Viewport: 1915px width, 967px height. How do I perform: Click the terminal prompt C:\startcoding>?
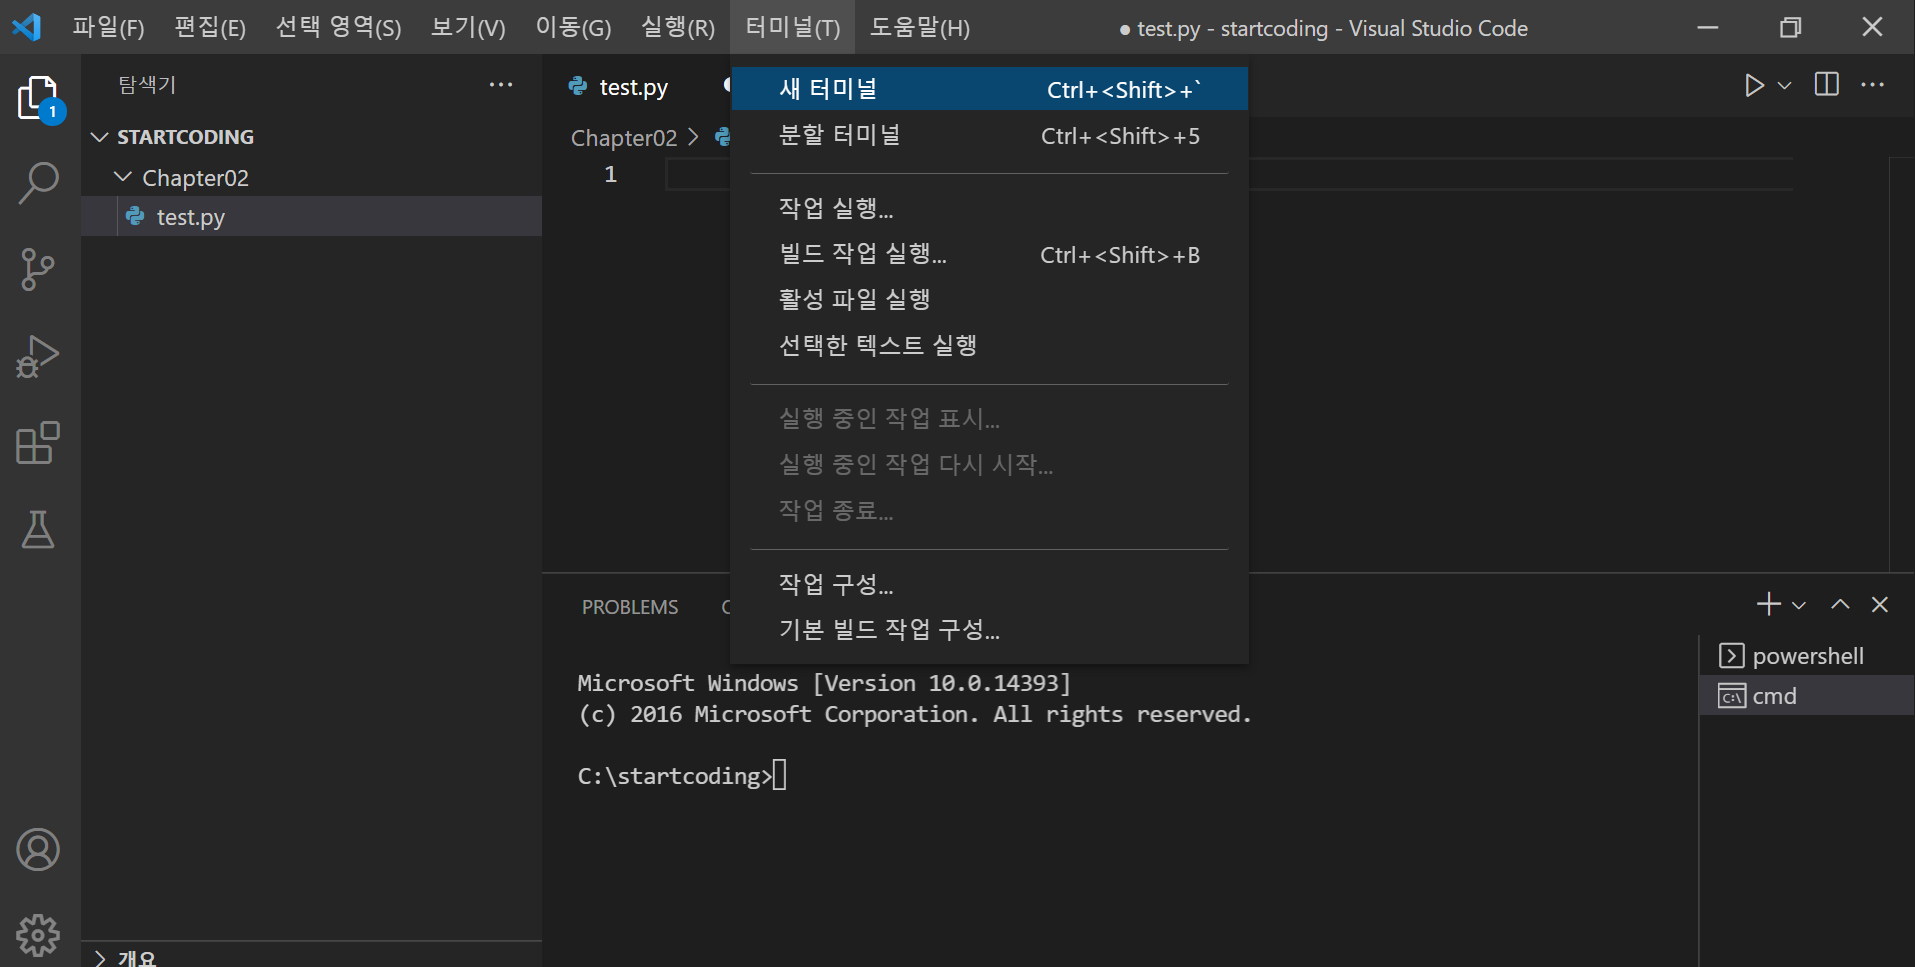675,776
